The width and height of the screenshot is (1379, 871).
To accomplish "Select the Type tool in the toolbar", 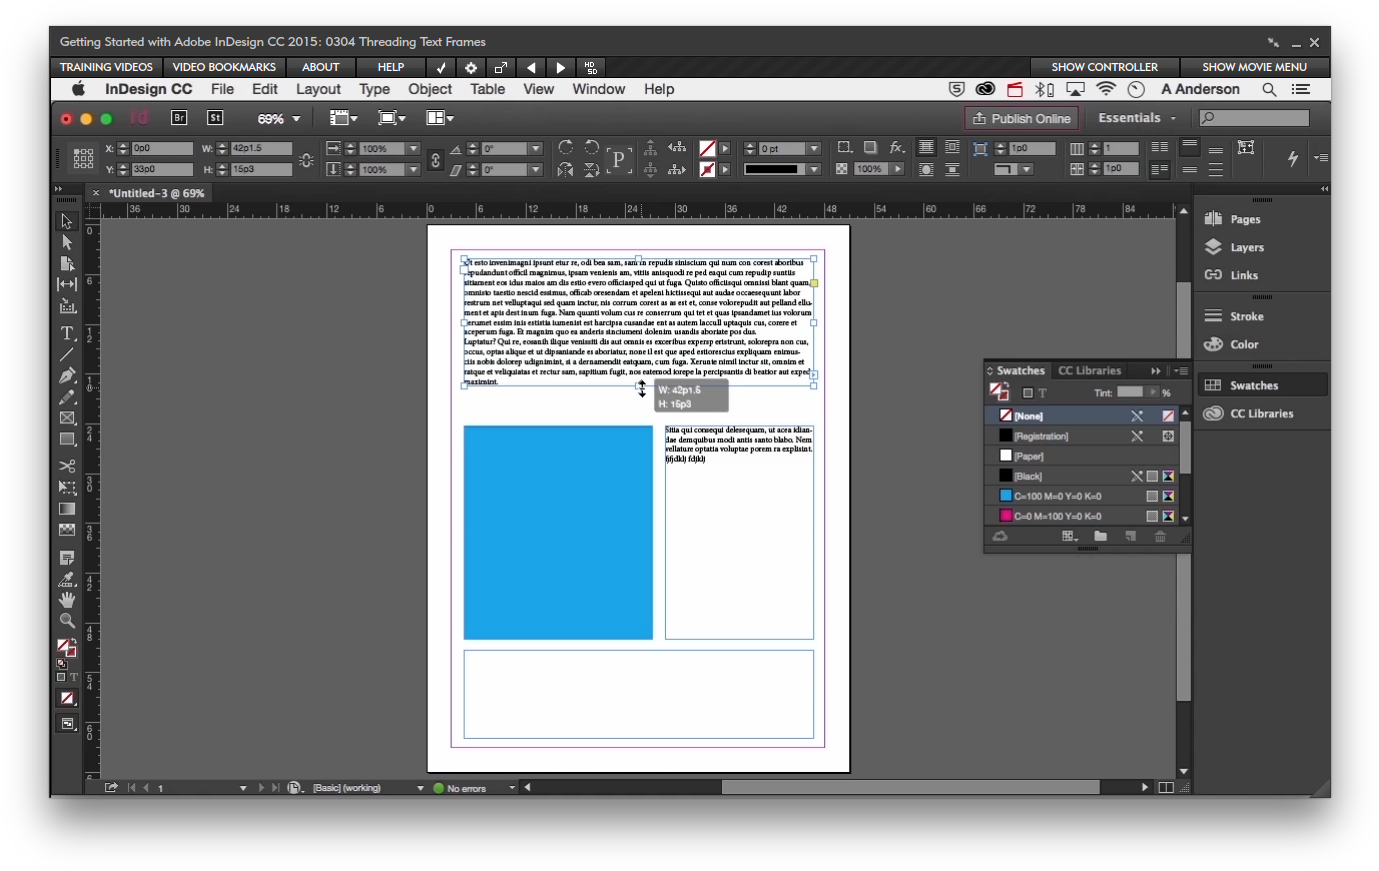I will [x=67, y=333].
